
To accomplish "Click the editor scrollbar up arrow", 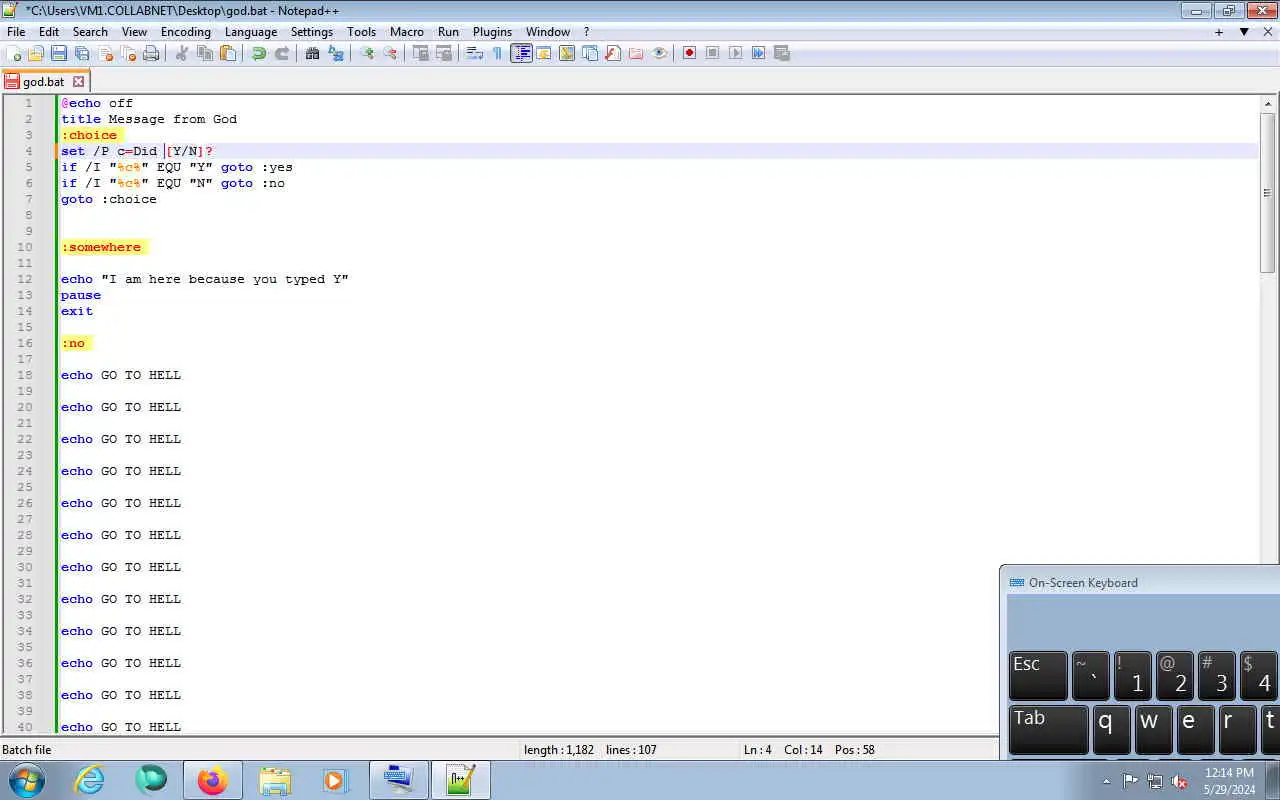I will [x=1269, y=104].
